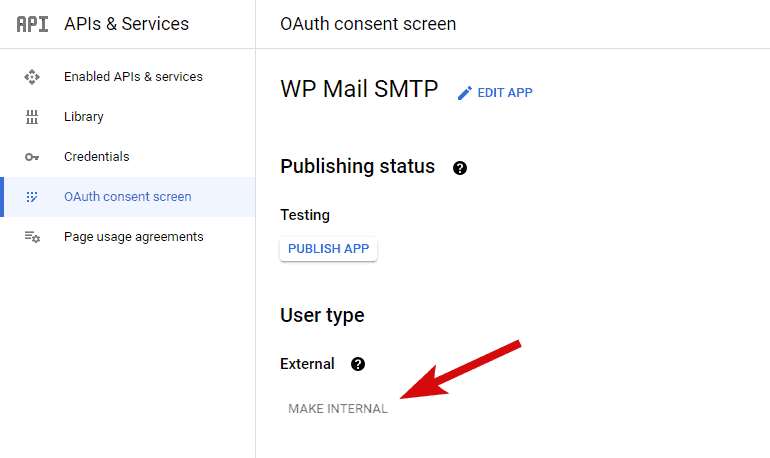Click the API logo icon
Screen dimensions: 770x458
(x=32, y=24)
